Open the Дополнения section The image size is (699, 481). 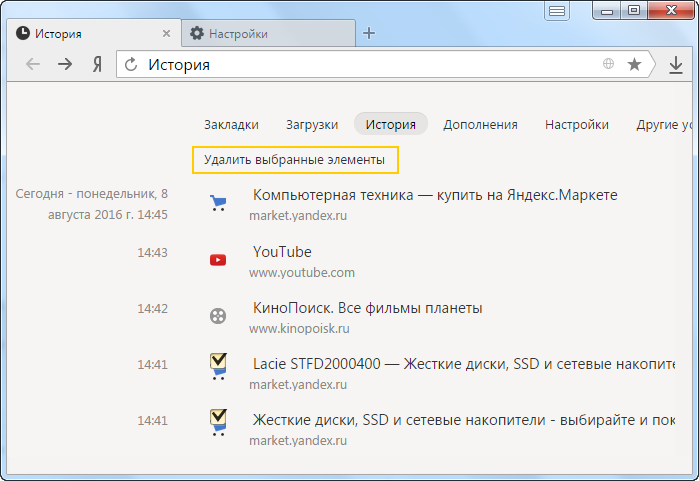coord(480,124)
